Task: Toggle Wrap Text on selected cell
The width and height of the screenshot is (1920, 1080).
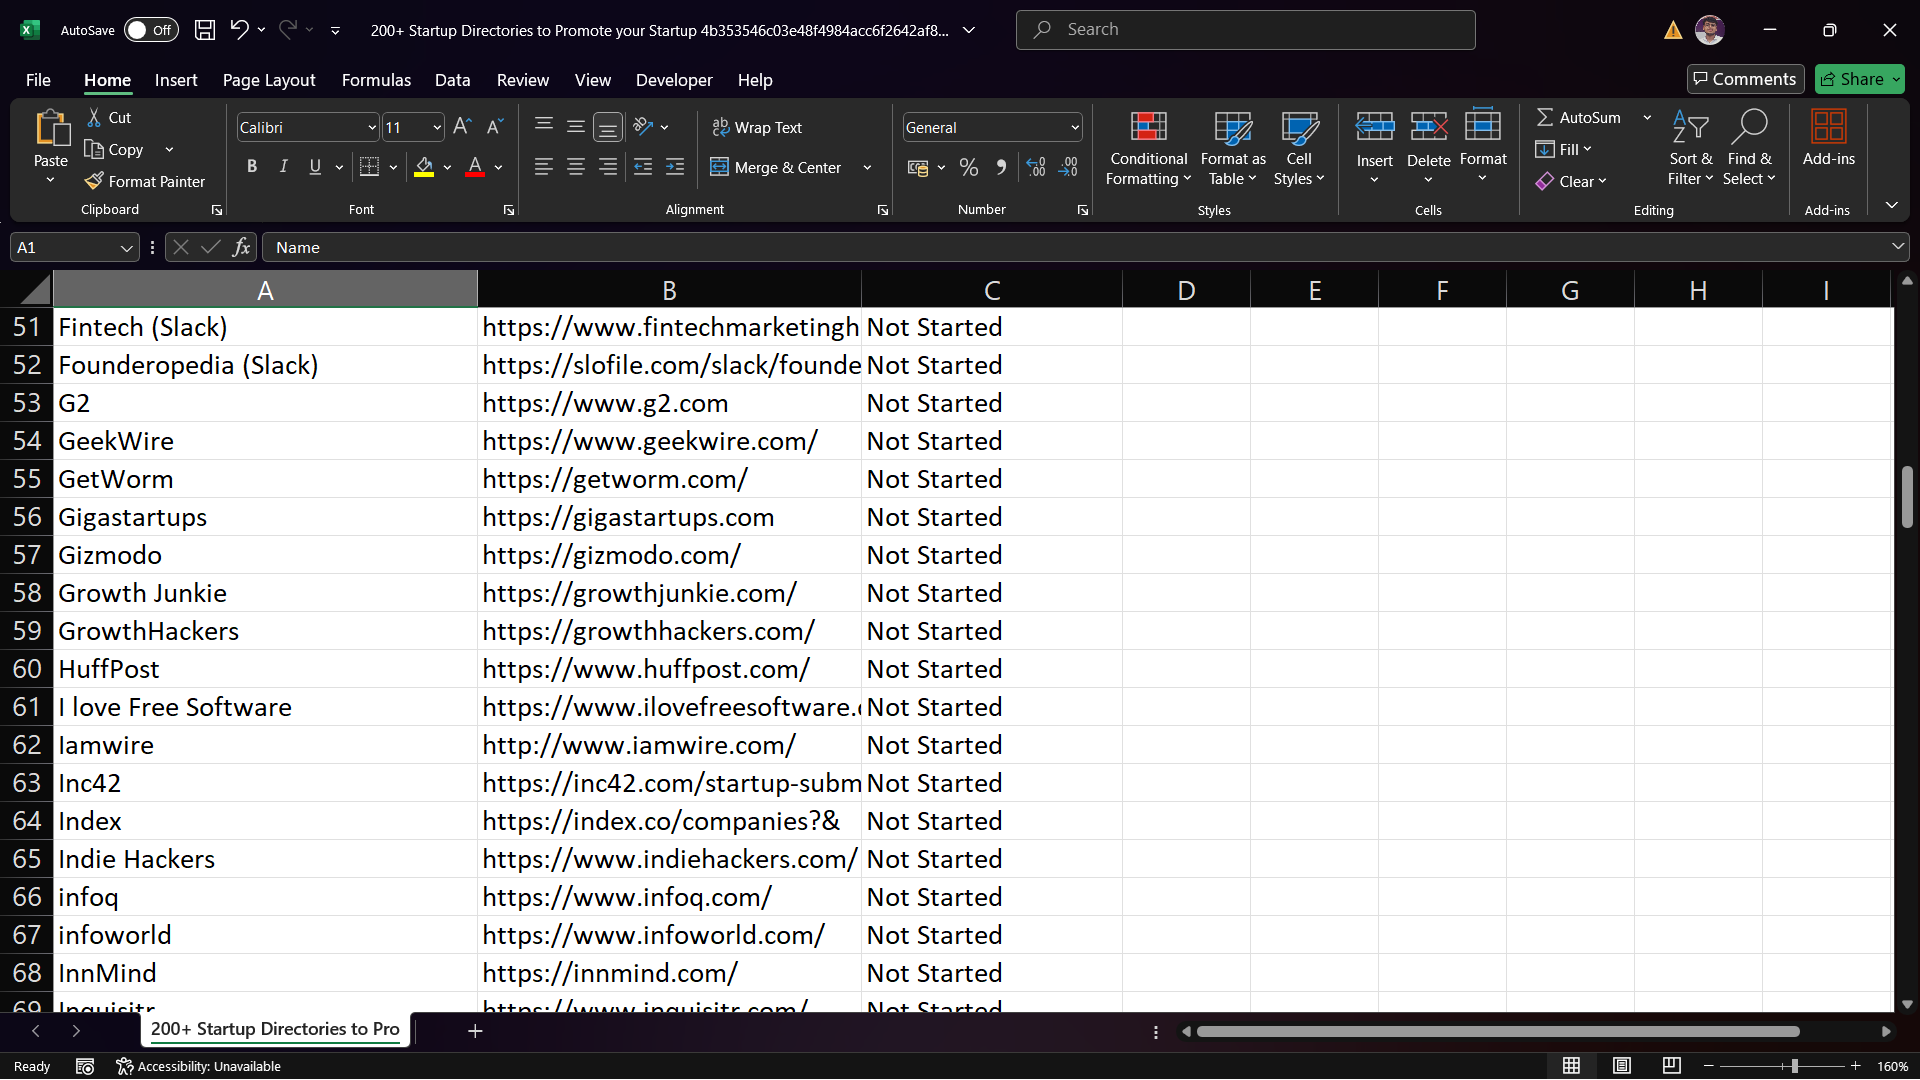Action: (x=757, y=127)
